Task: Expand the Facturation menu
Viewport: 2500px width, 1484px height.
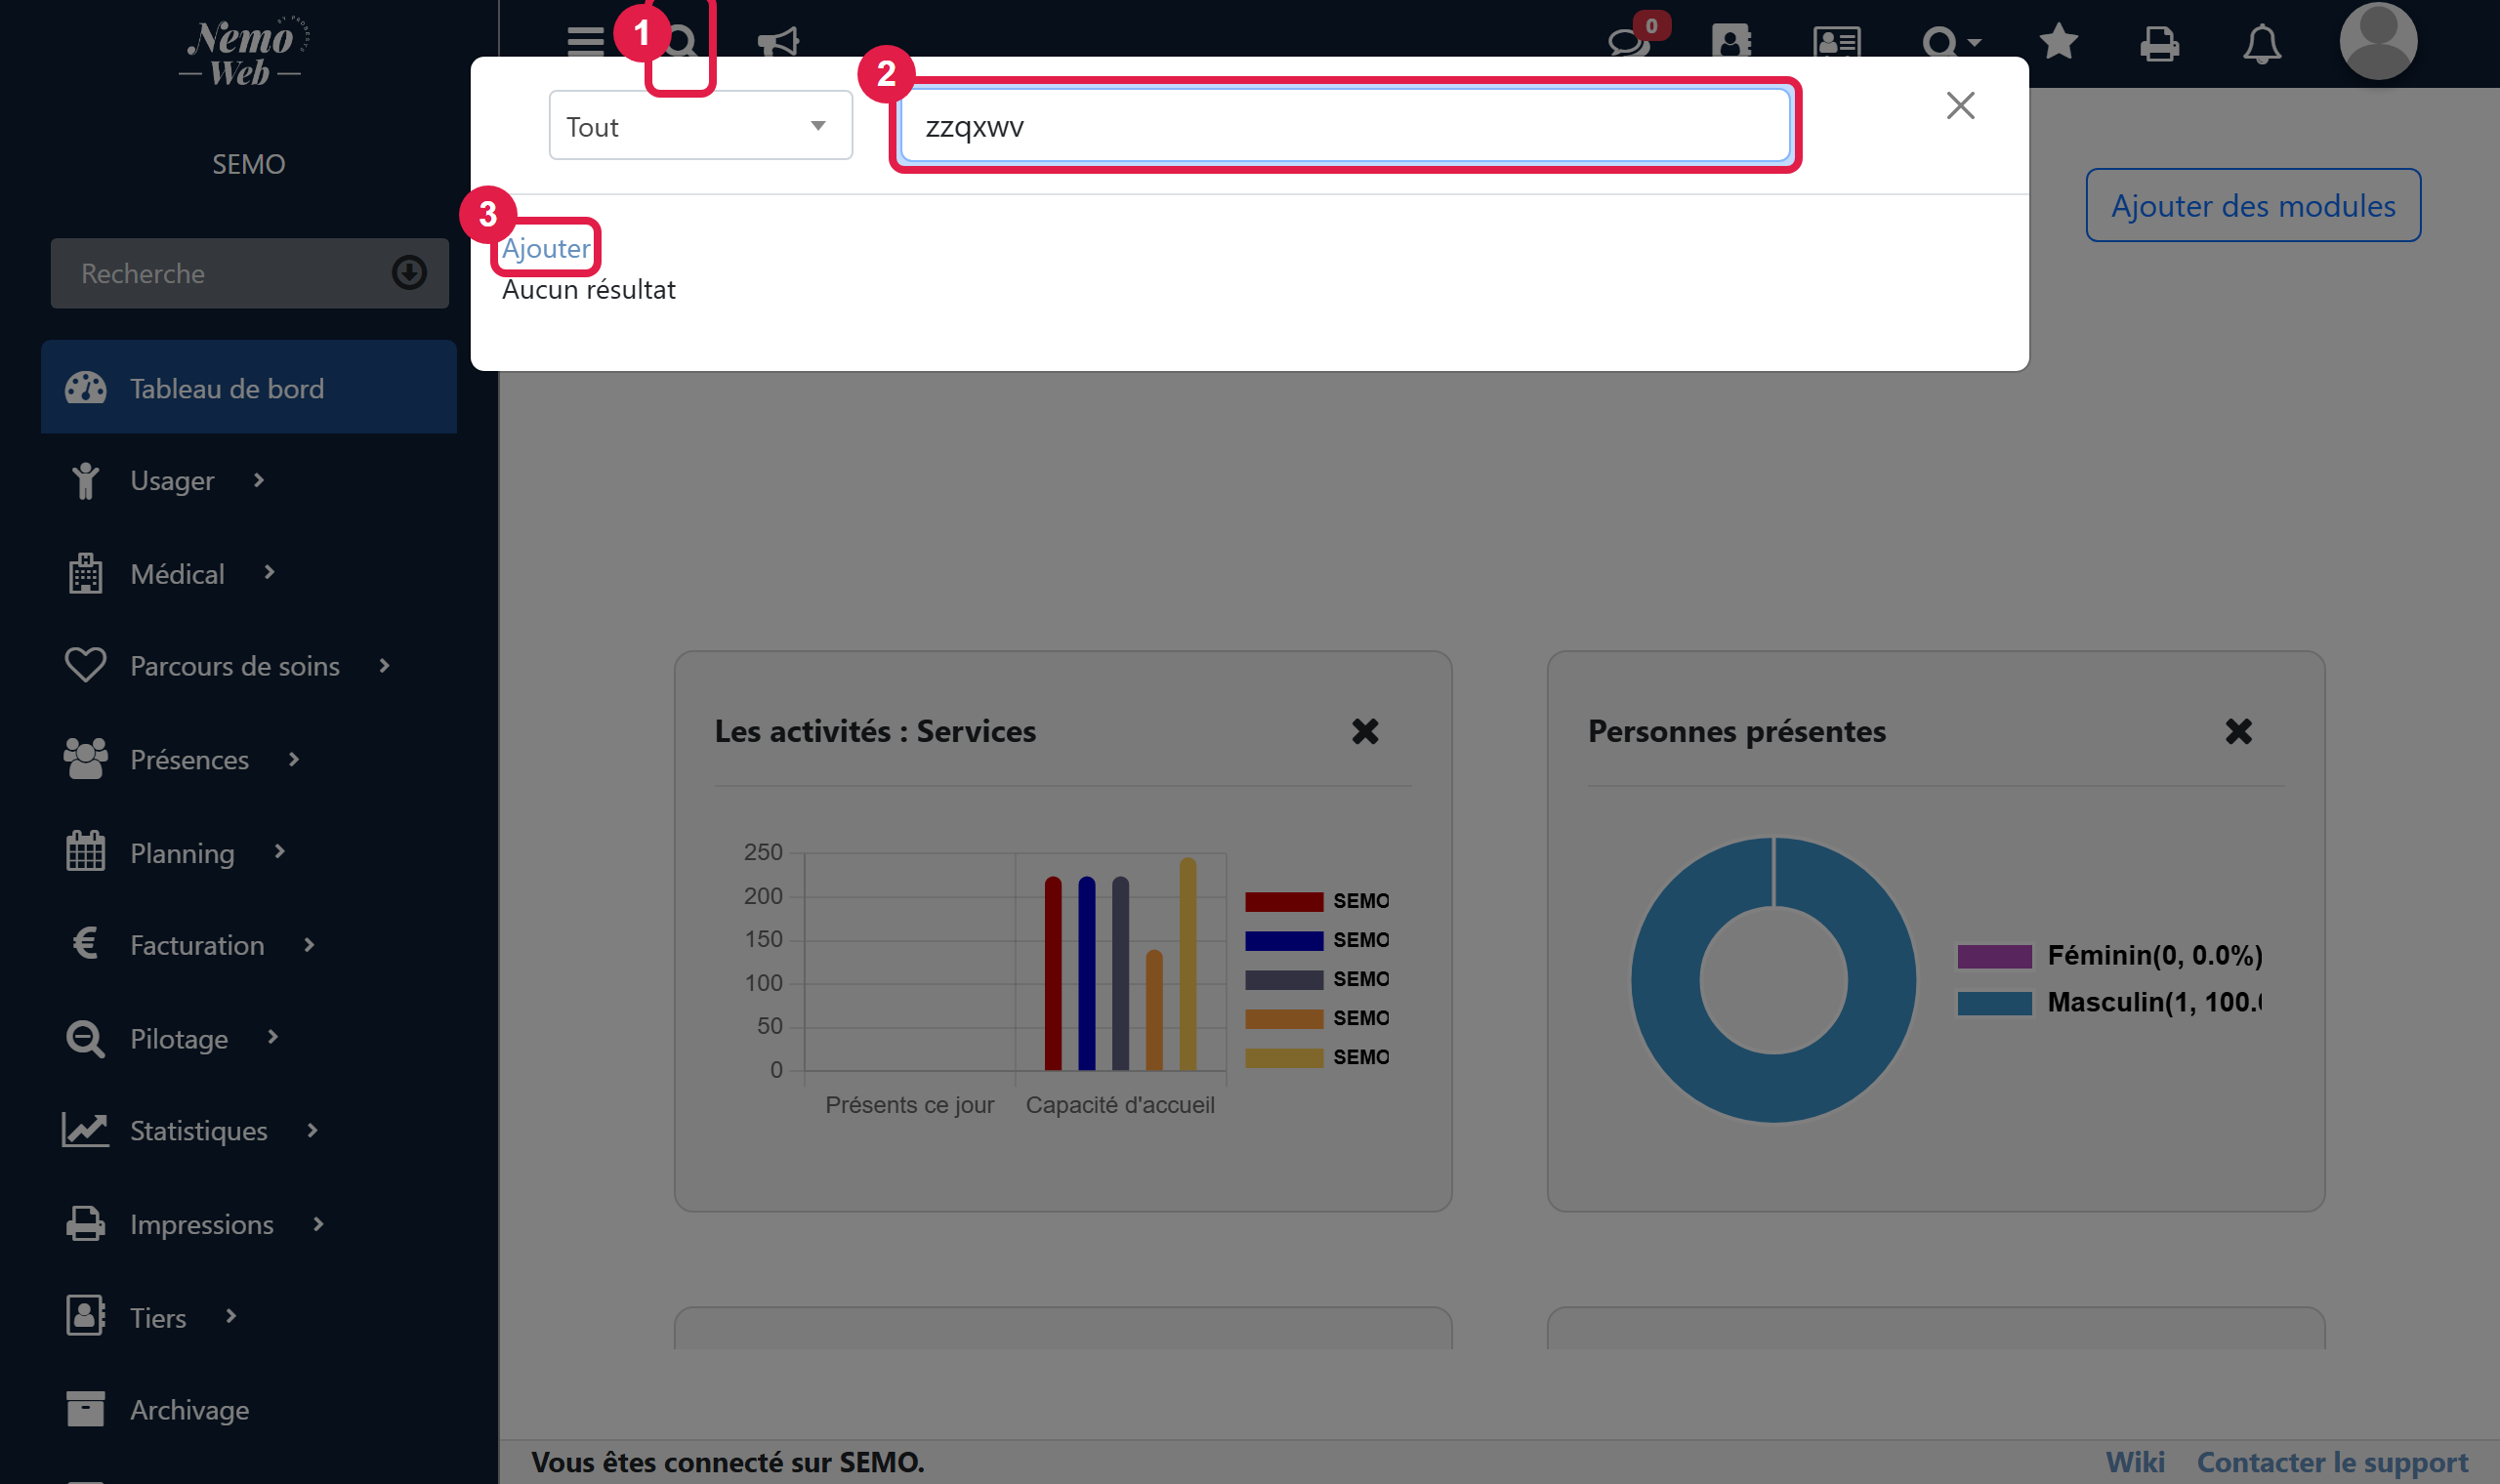Action: click(195, 945)
